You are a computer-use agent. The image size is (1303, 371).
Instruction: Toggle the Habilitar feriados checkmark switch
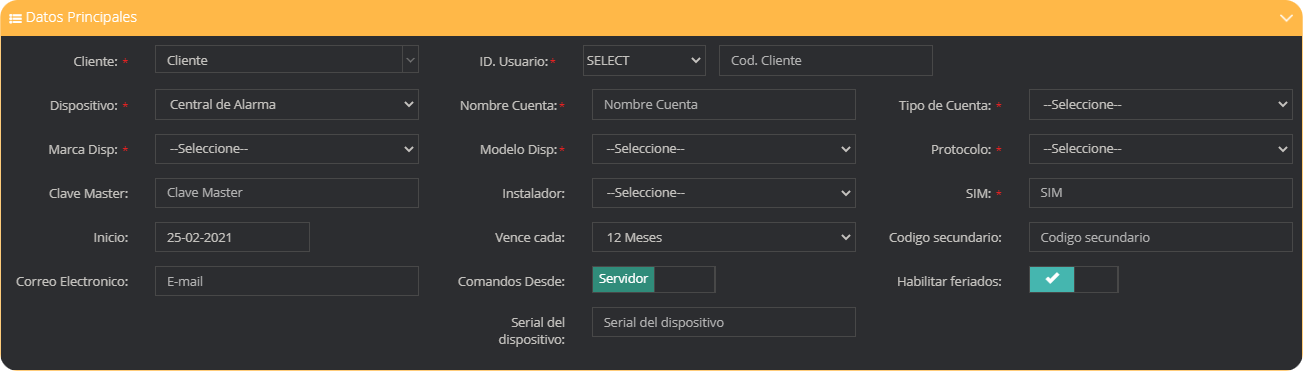[1073, 279]
